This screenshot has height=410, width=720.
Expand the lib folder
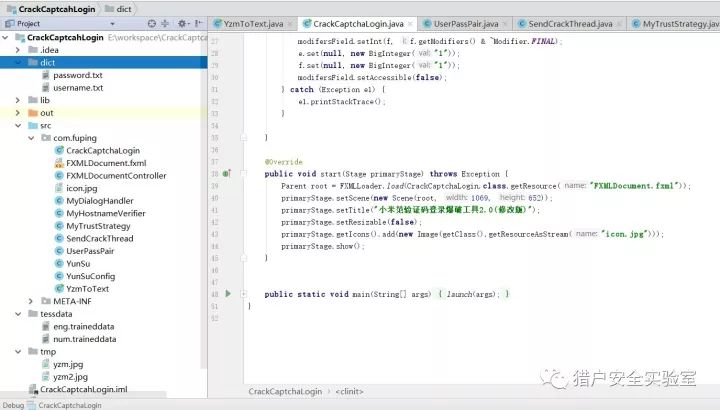point(19,100)
